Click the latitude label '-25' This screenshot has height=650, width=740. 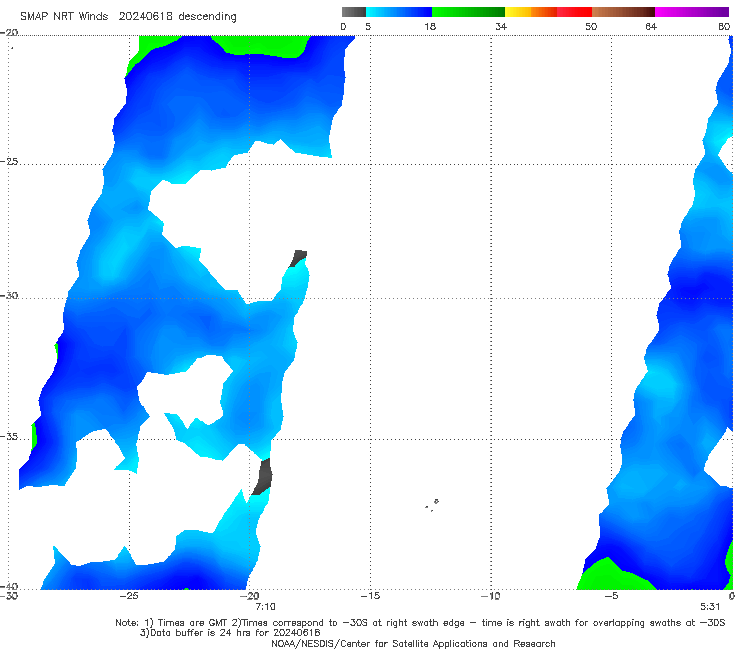tap(9, 161)
